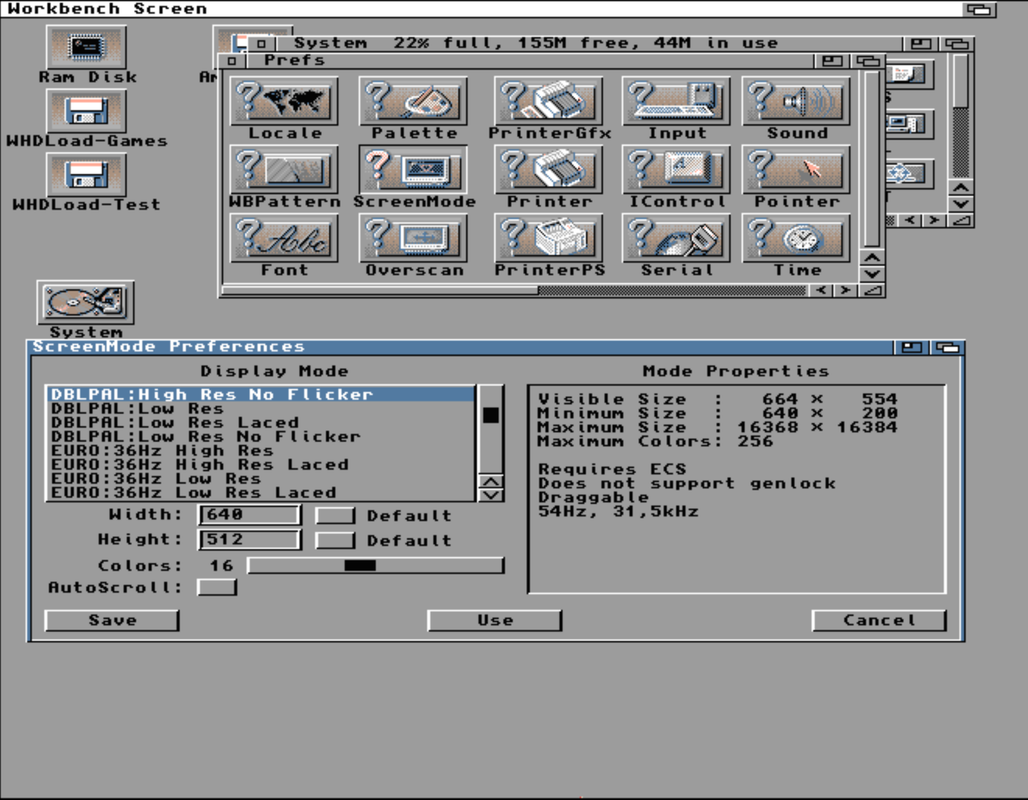Close the Prefs window

click(x=231, y=61)
